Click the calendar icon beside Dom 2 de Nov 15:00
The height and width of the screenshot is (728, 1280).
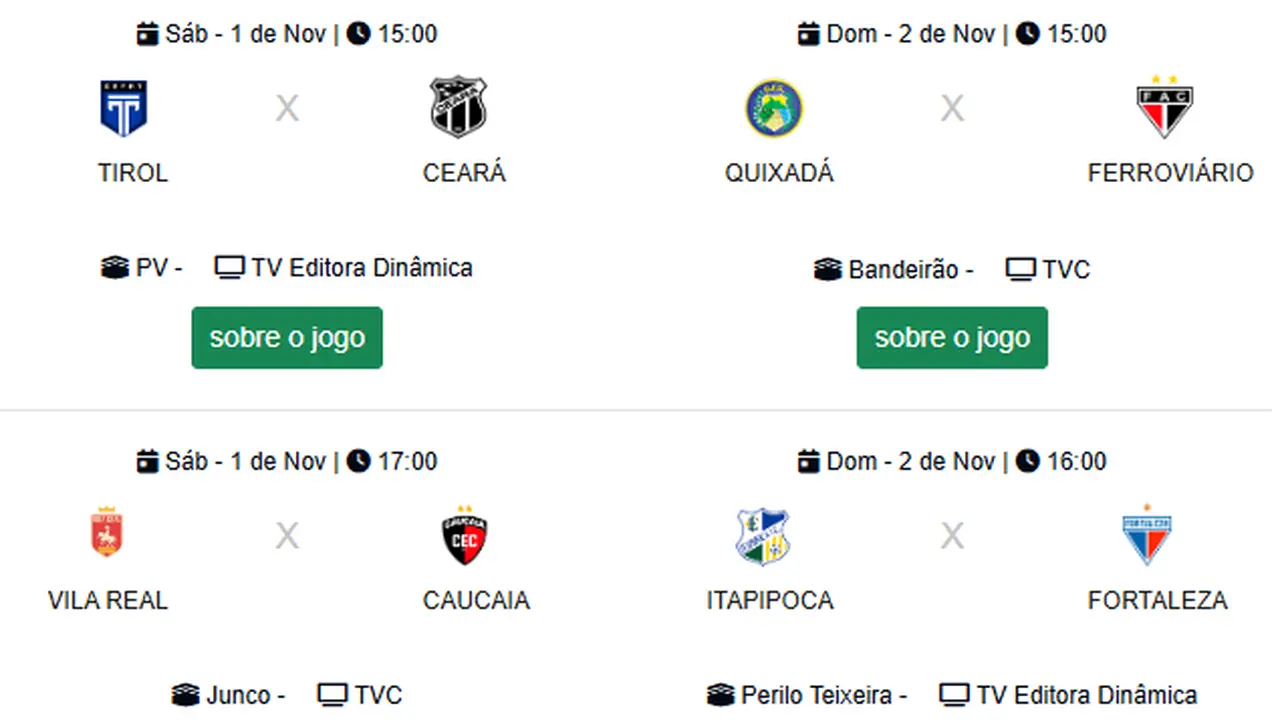(x=808, y=34)
